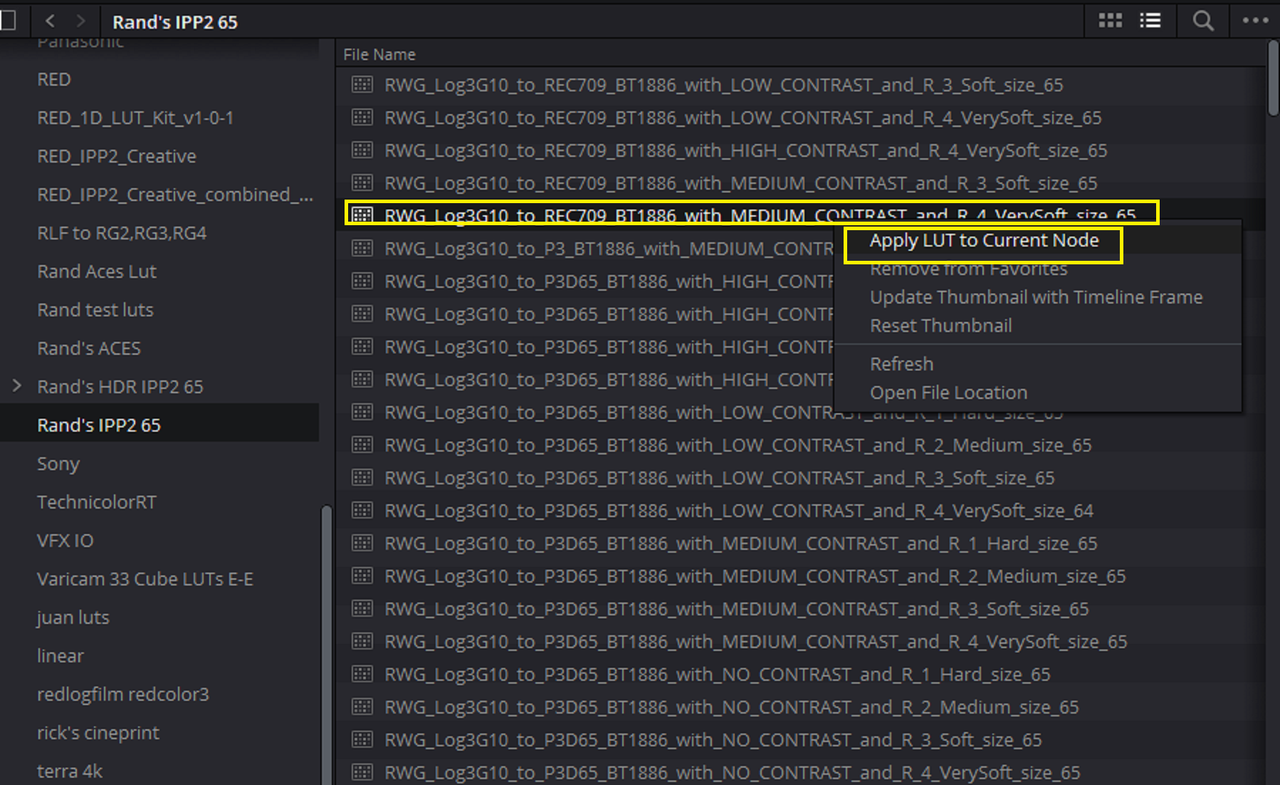Click LUT icon for REC709 LOW_CONTRAST R_4_VerySoft

(362, 118)
